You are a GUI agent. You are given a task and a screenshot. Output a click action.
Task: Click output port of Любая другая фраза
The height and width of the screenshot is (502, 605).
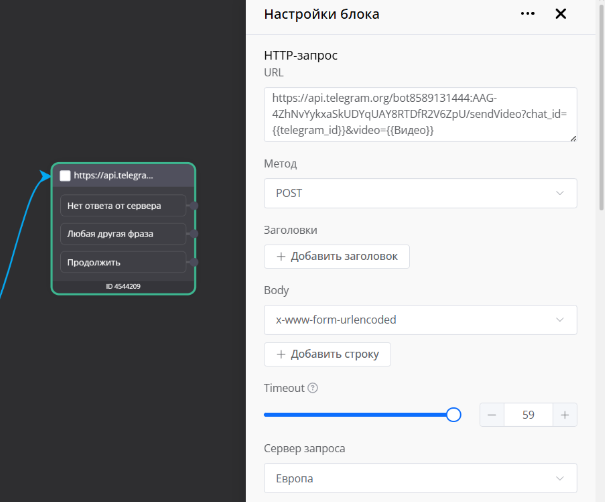(192, 234)
